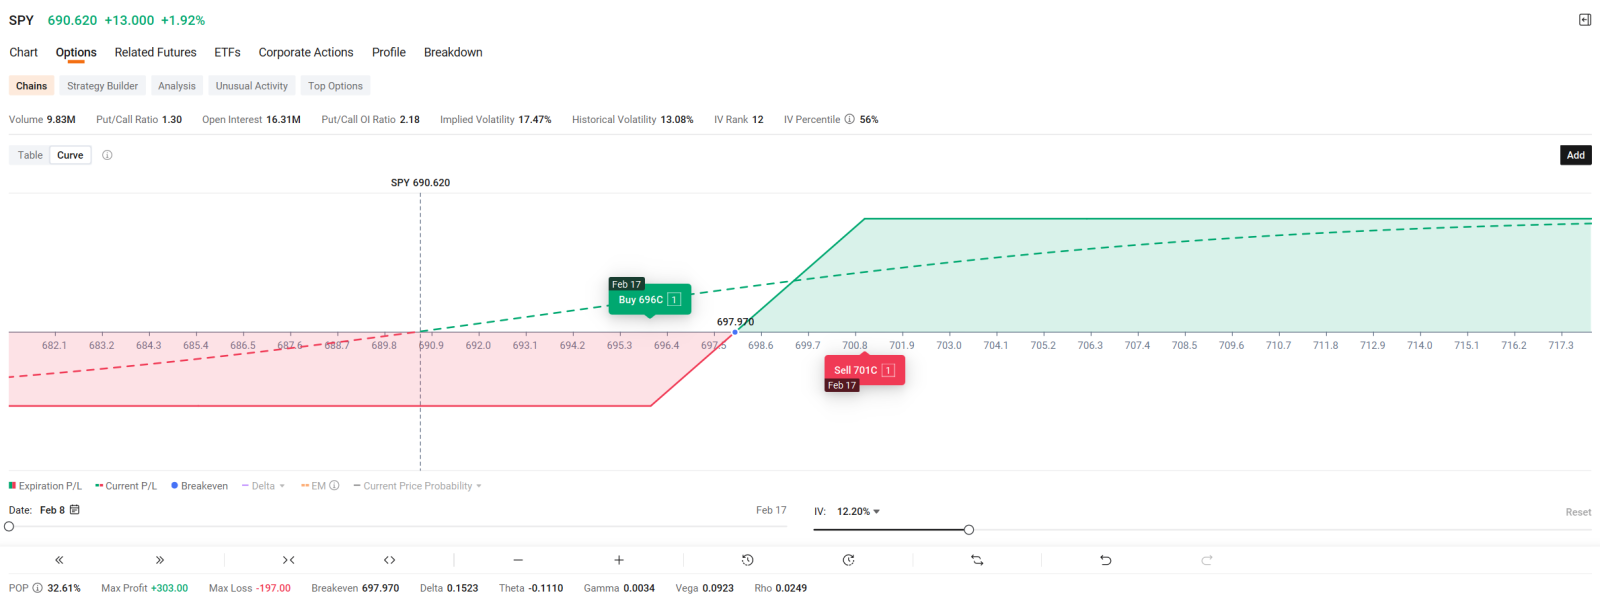
Task: Click Implied Volatility 17.47% value
Action: (534, 119)
